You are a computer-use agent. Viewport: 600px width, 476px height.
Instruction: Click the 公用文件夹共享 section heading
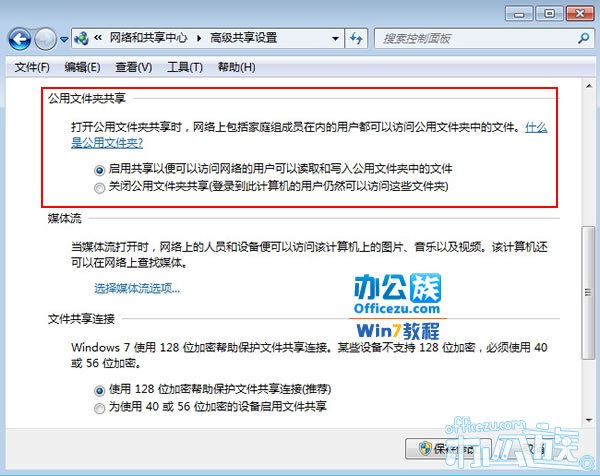pos(87,99)
